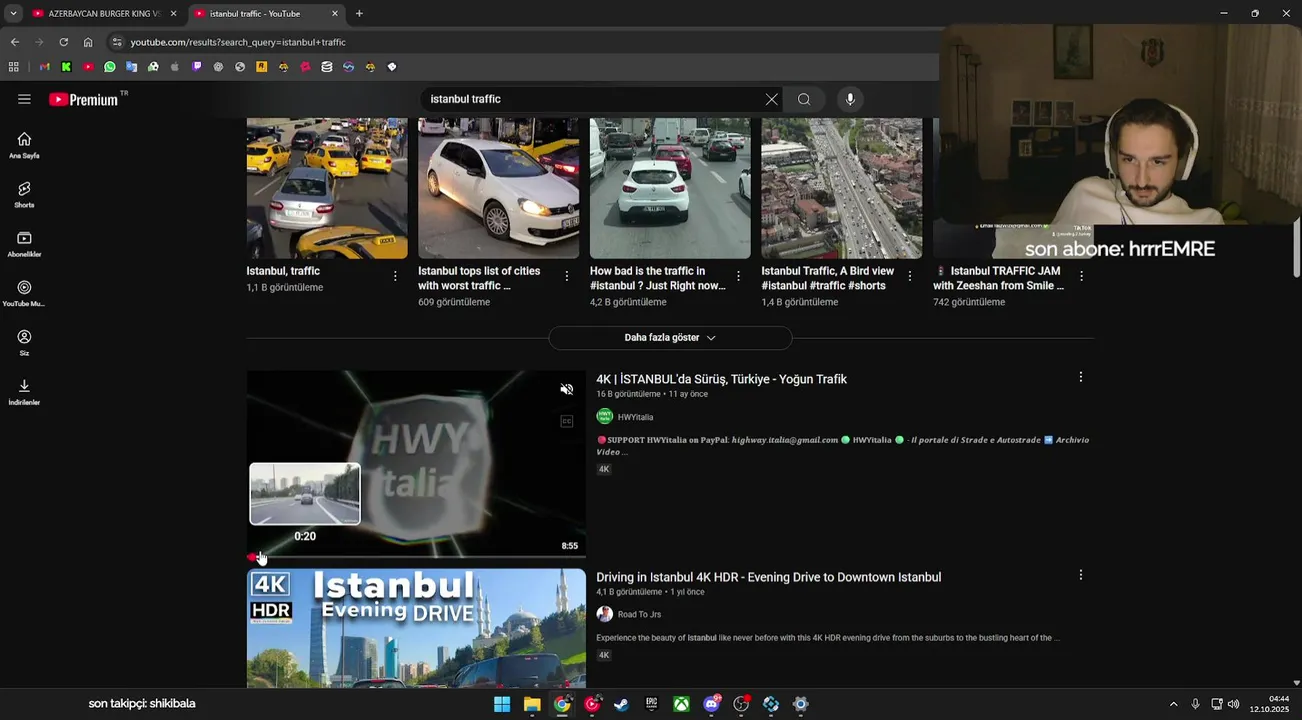
Task: Open Steam from the taskbar
Action: point(621,704)
